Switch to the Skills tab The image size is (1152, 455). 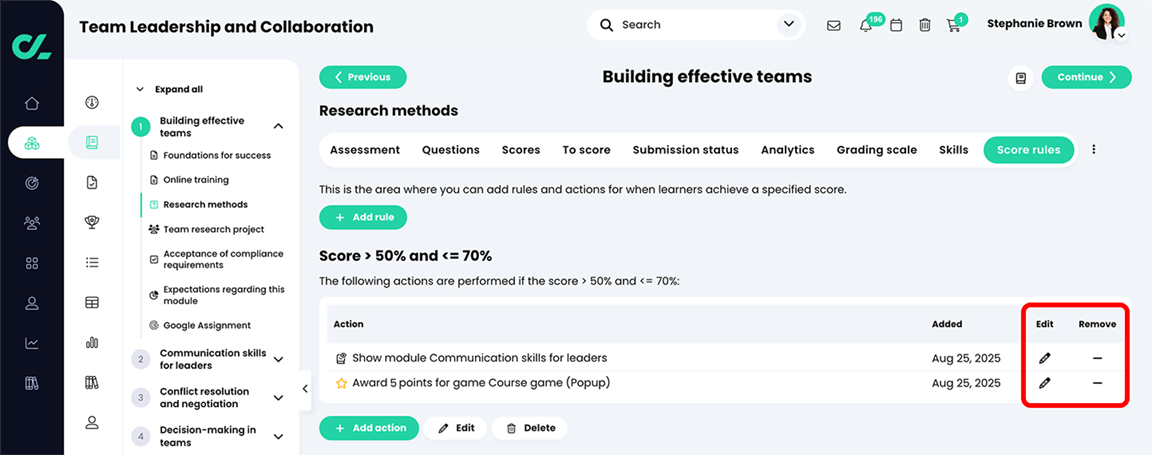(954, 150)
